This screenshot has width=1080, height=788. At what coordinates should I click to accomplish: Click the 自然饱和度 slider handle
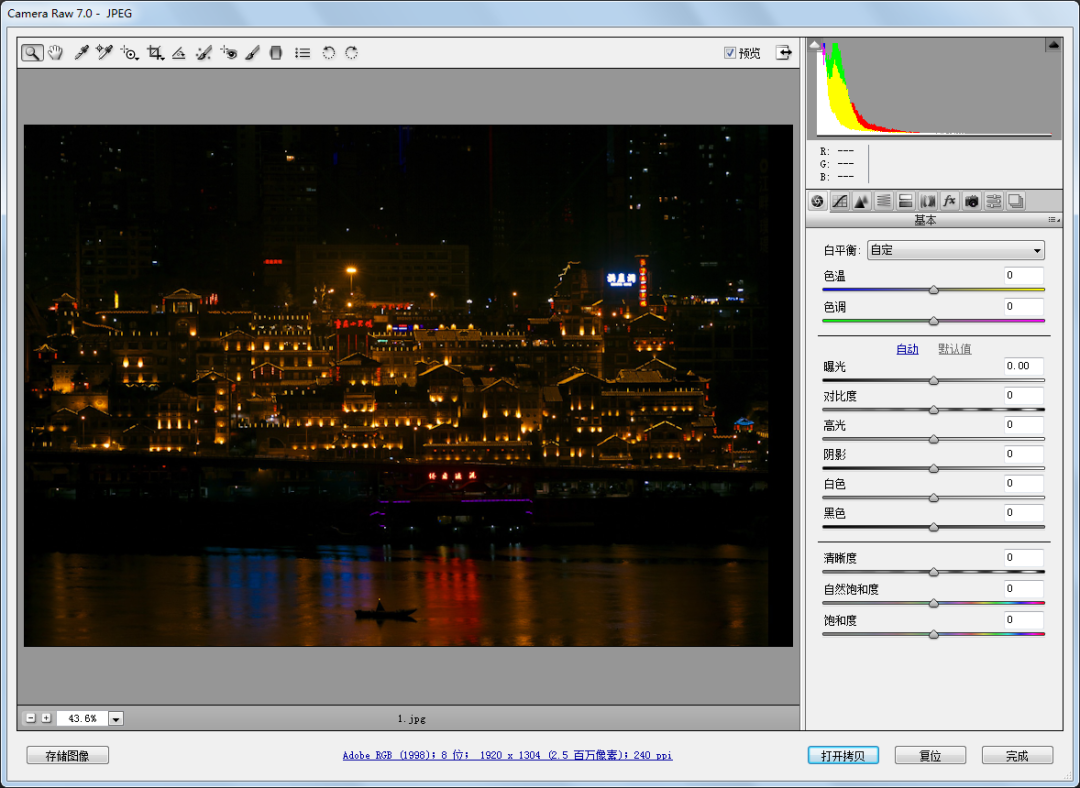pyautogui.click(x=933, y=603)
